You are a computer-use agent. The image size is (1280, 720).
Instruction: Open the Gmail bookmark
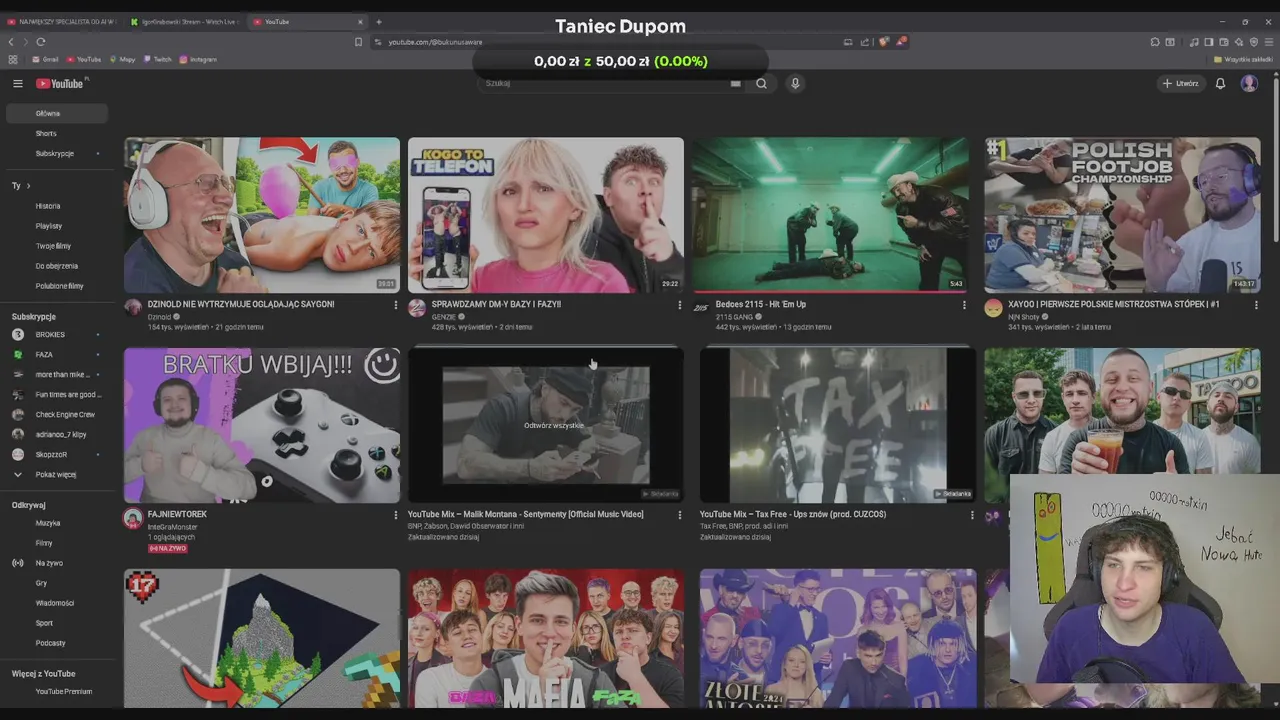click(45, 60)
